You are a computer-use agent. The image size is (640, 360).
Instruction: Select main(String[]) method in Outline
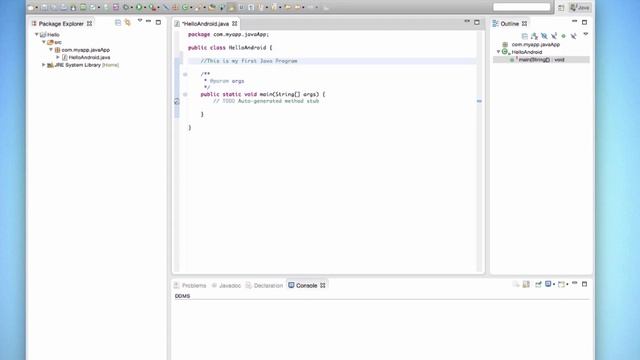(541, 60)
